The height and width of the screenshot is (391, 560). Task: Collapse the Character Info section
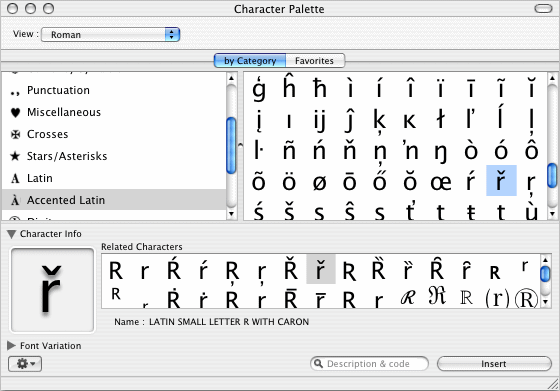(x=11, y=234)
